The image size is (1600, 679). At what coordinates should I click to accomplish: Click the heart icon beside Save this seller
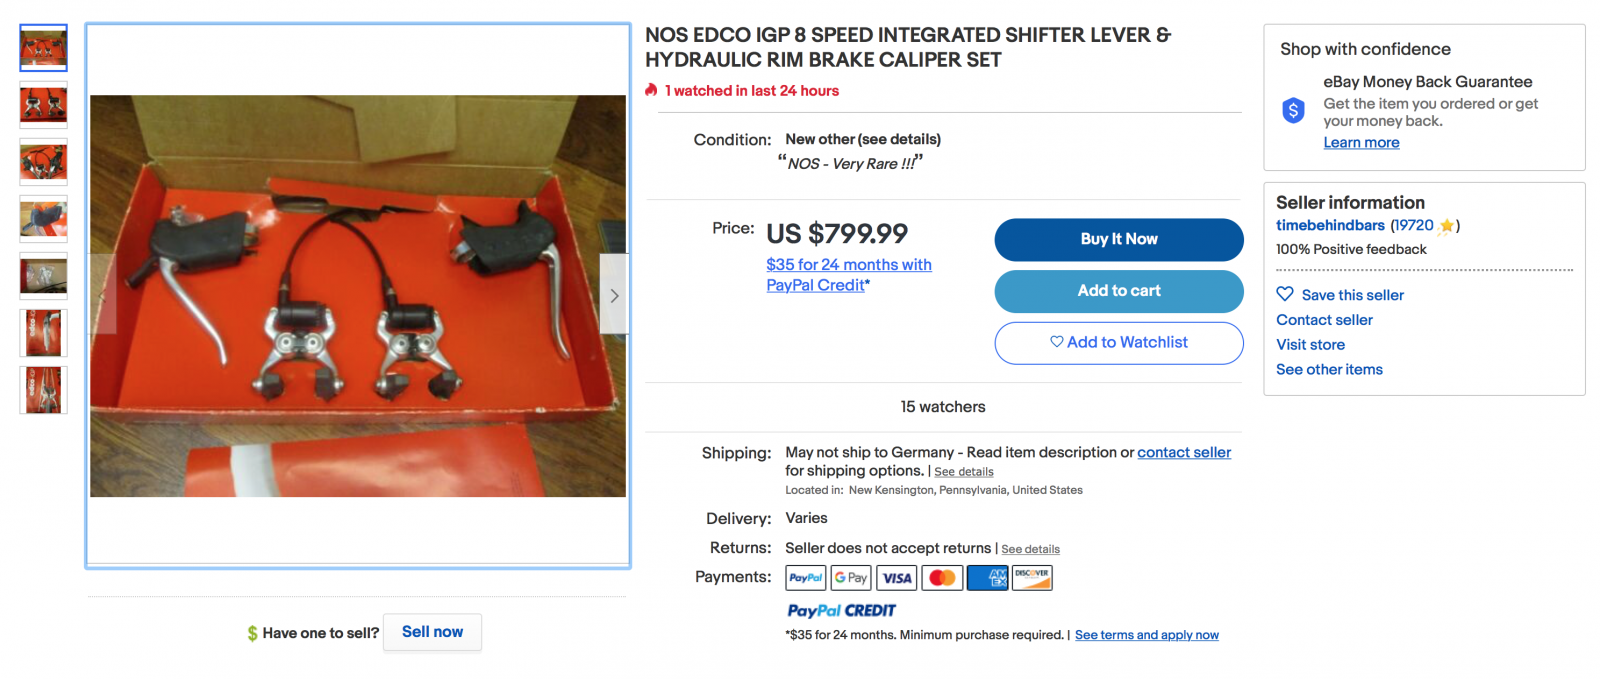(1285, 294)
